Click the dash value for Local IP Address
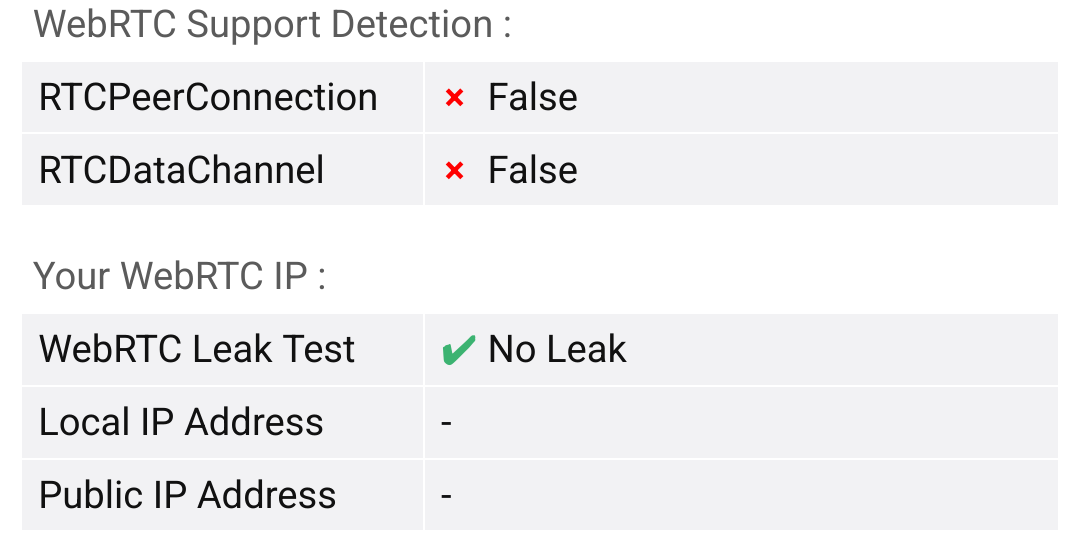 pyautogui.click(x=447, y=423)
